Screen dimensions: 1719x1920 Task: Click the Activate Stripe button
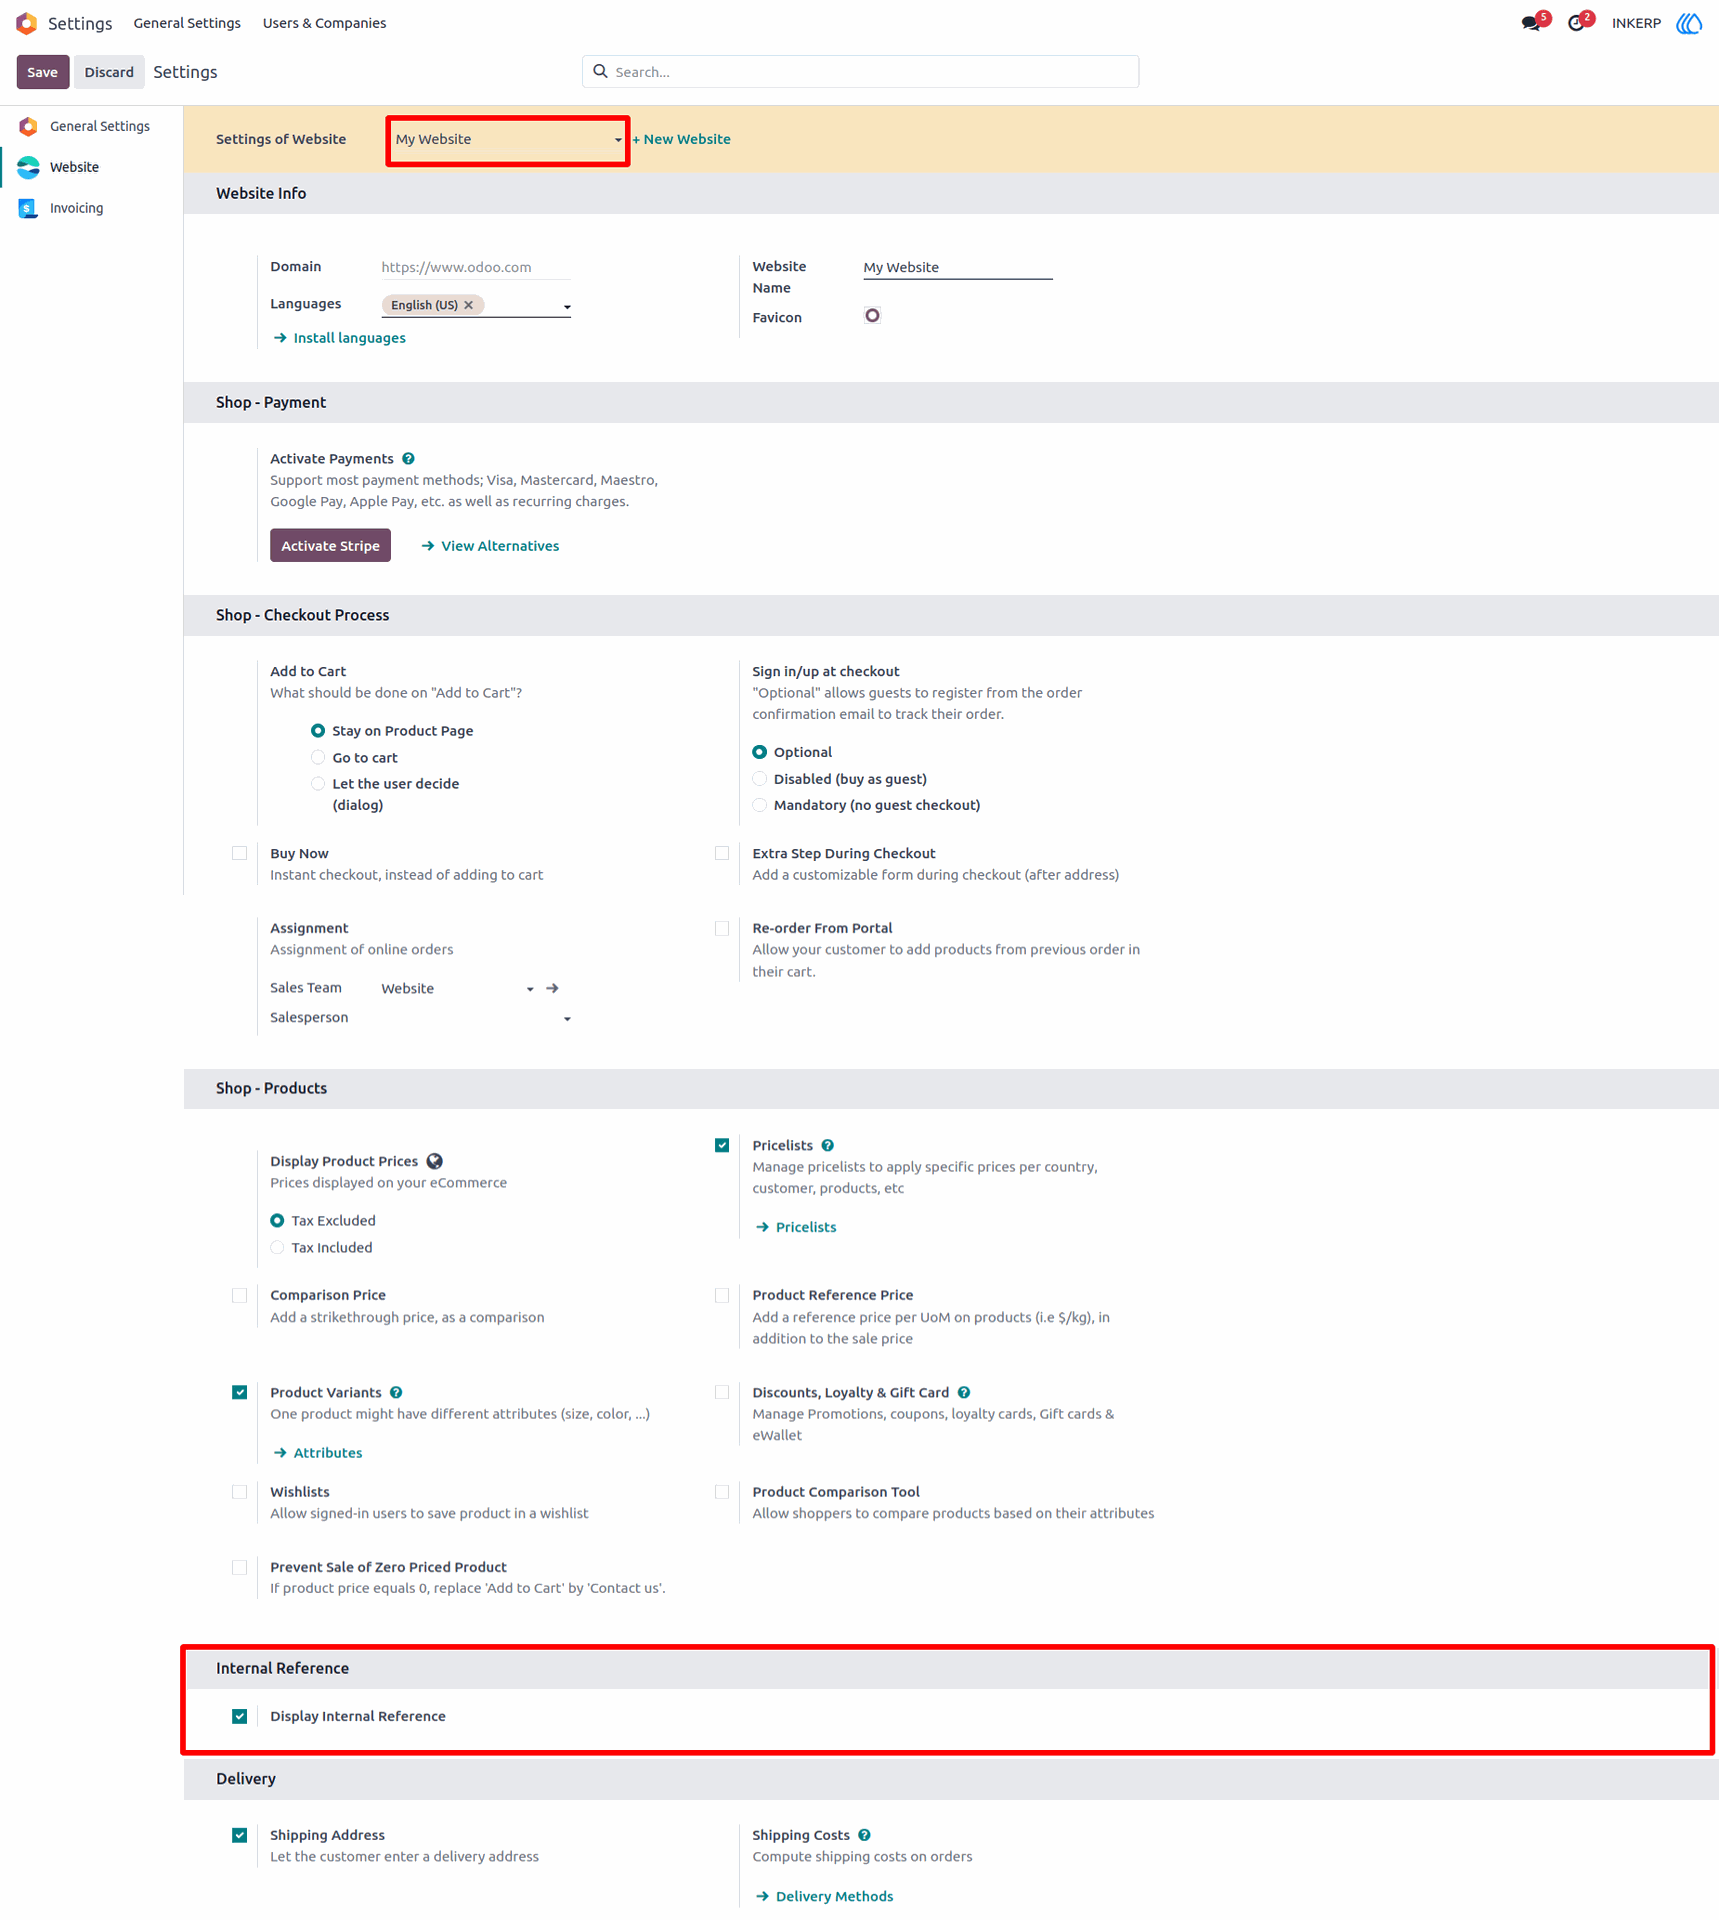click(330, 546)
